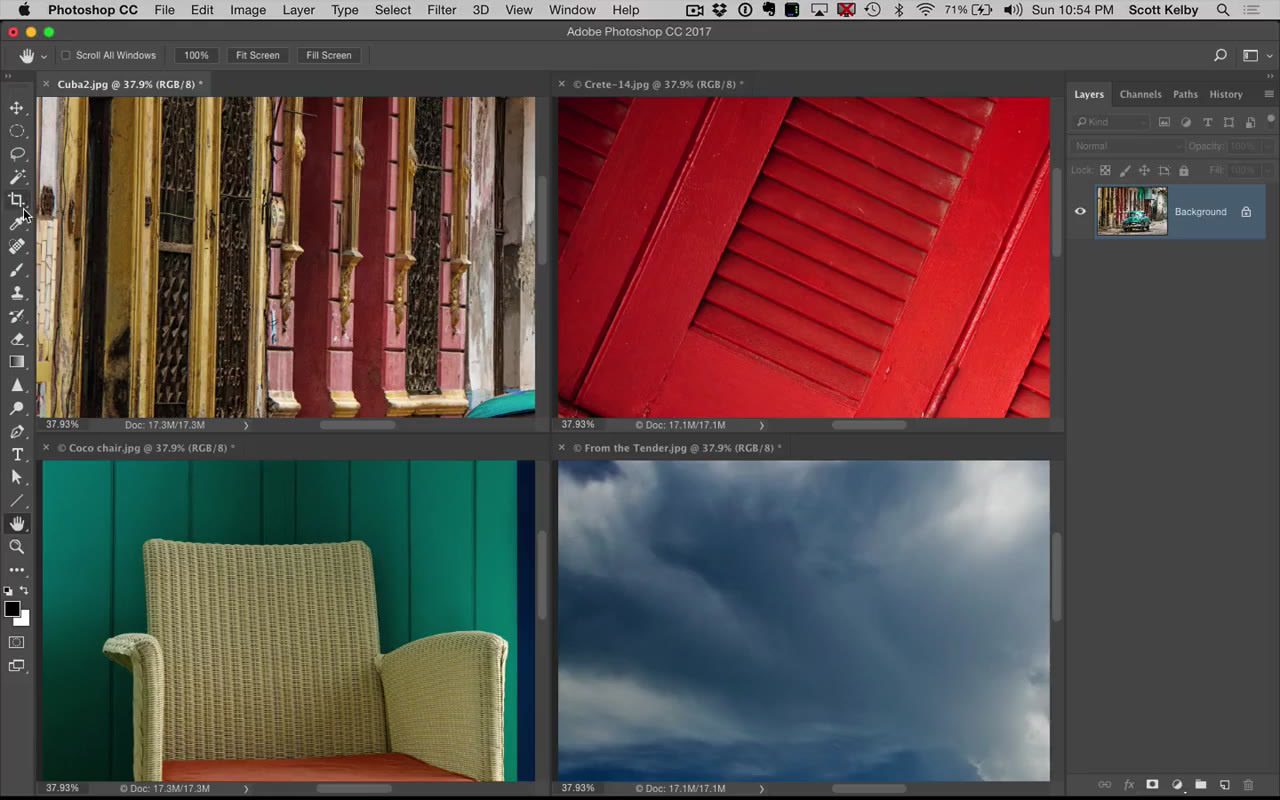
Task: Hide the Background layer
Action: 1080,211
